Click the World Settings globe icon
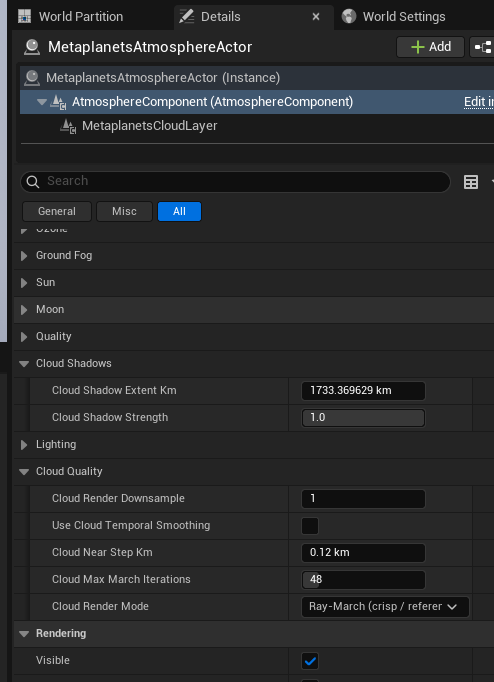 [x=349, y=17]
